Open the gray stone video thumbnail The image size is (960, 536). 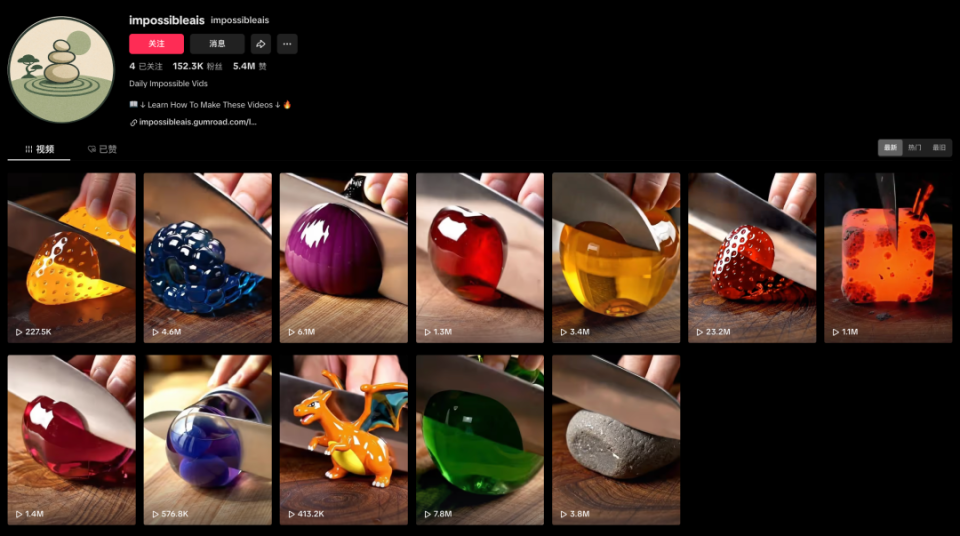click(x=616, y=440)
